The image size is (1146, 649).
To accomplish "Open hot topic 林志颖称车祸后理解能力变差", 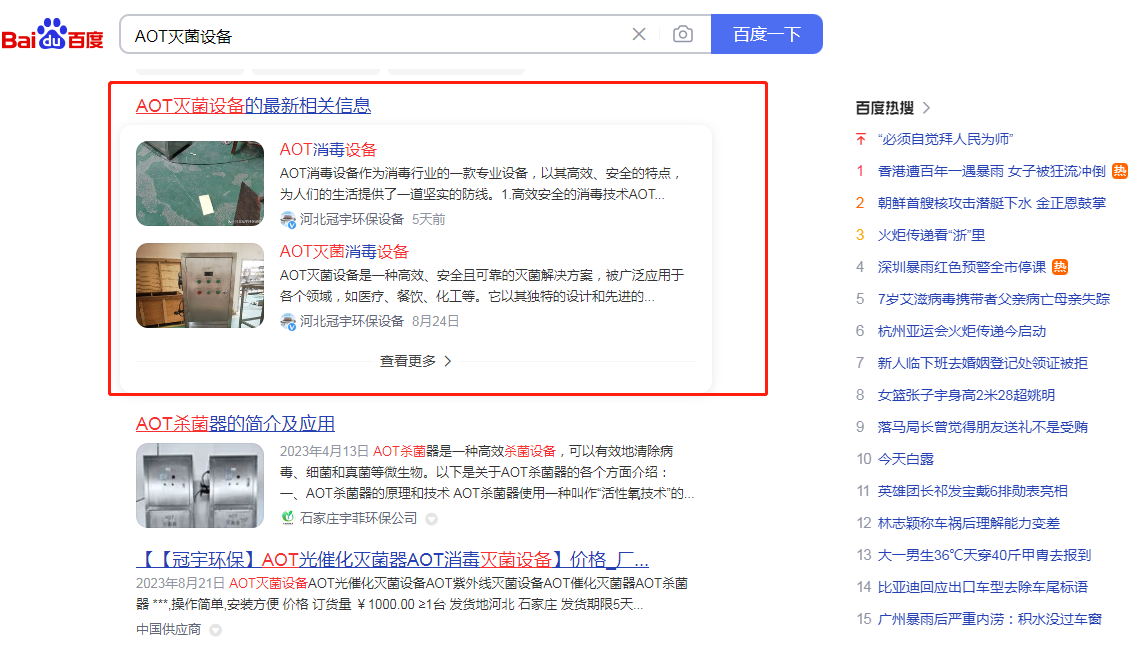I will (x=968, y=523).
